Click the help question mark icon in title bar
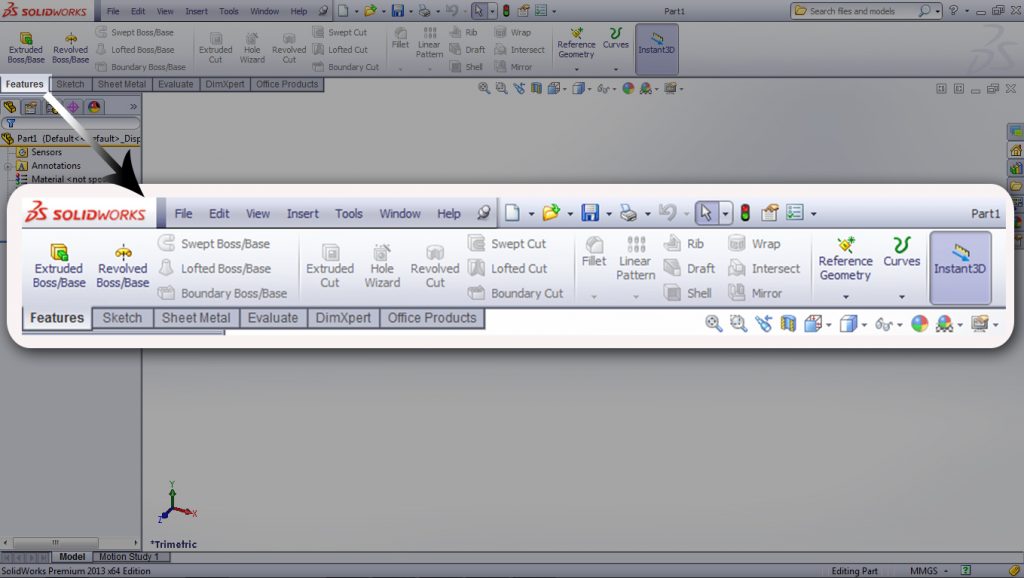 (953, 10)
